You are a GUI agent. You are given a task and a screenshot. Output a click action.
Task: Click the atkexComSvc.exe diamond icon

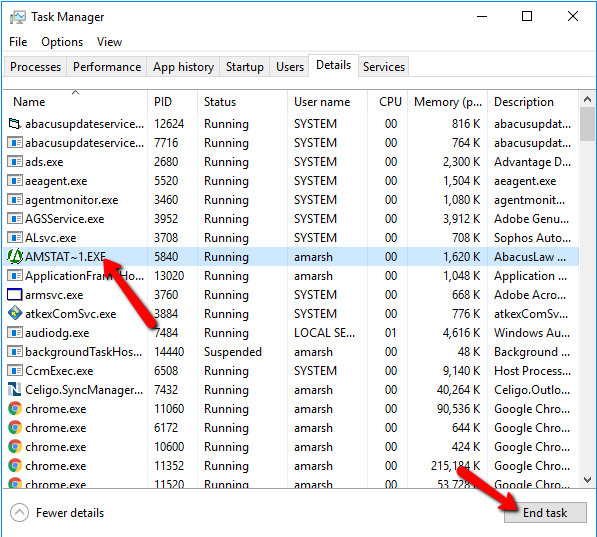15,313
